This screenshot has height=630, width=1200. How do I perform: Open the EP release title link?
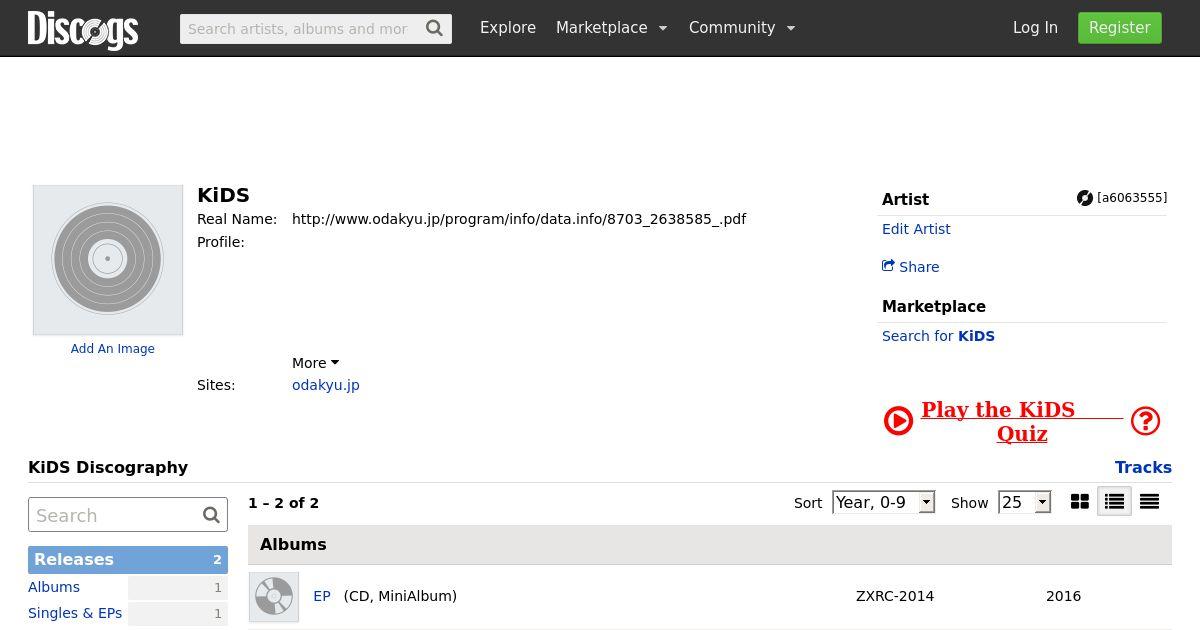[322, 596]
